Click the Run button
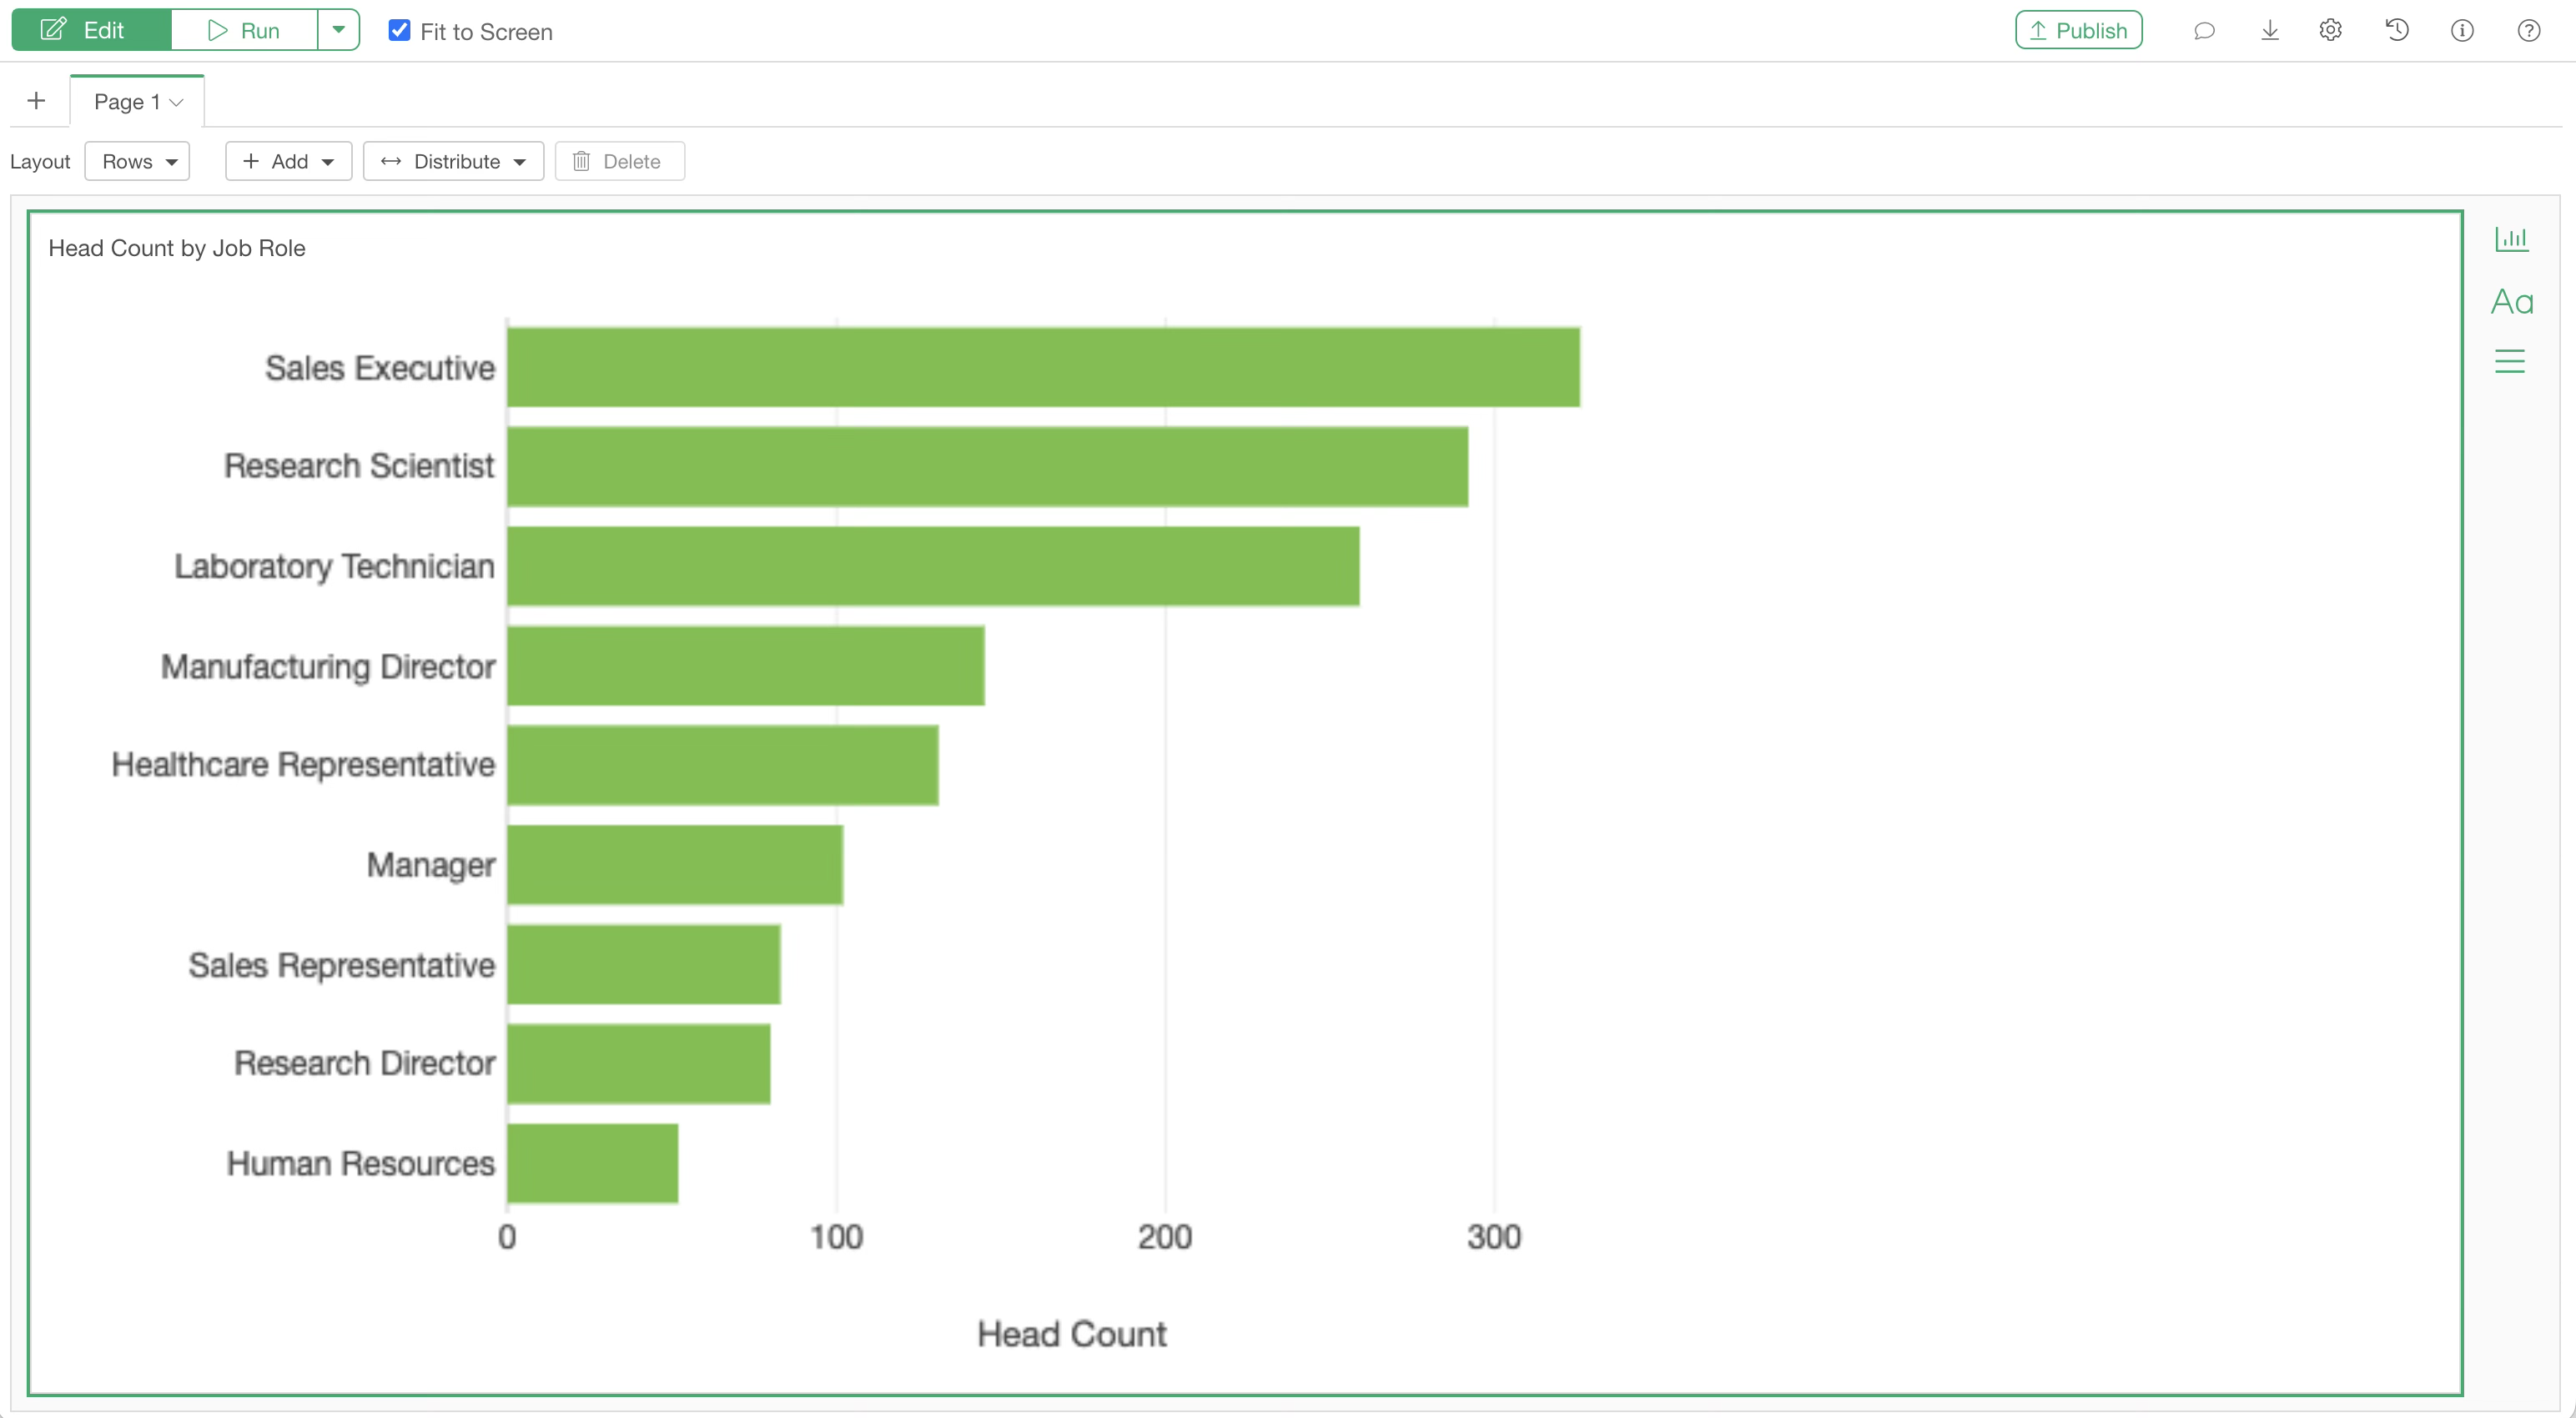The image size is (2576, 1418). (x=244, y=30)
